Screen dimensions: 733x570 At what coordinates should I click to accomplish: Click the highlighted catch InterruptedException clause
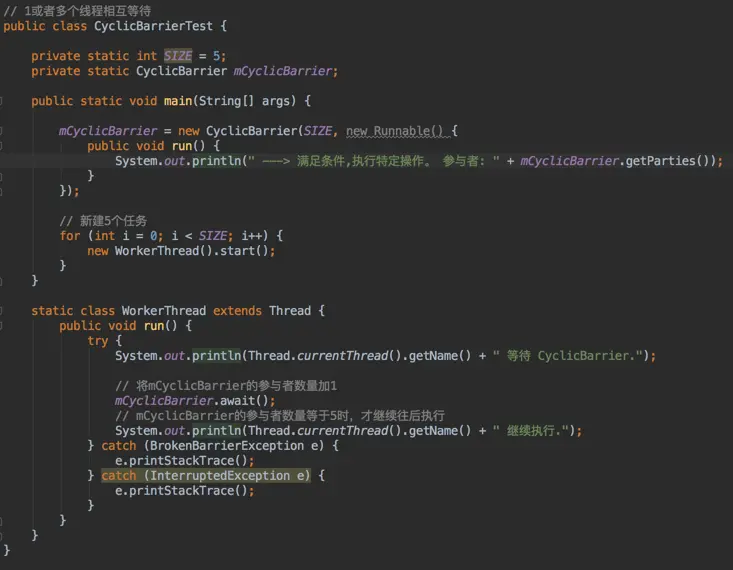coord(206,476)
